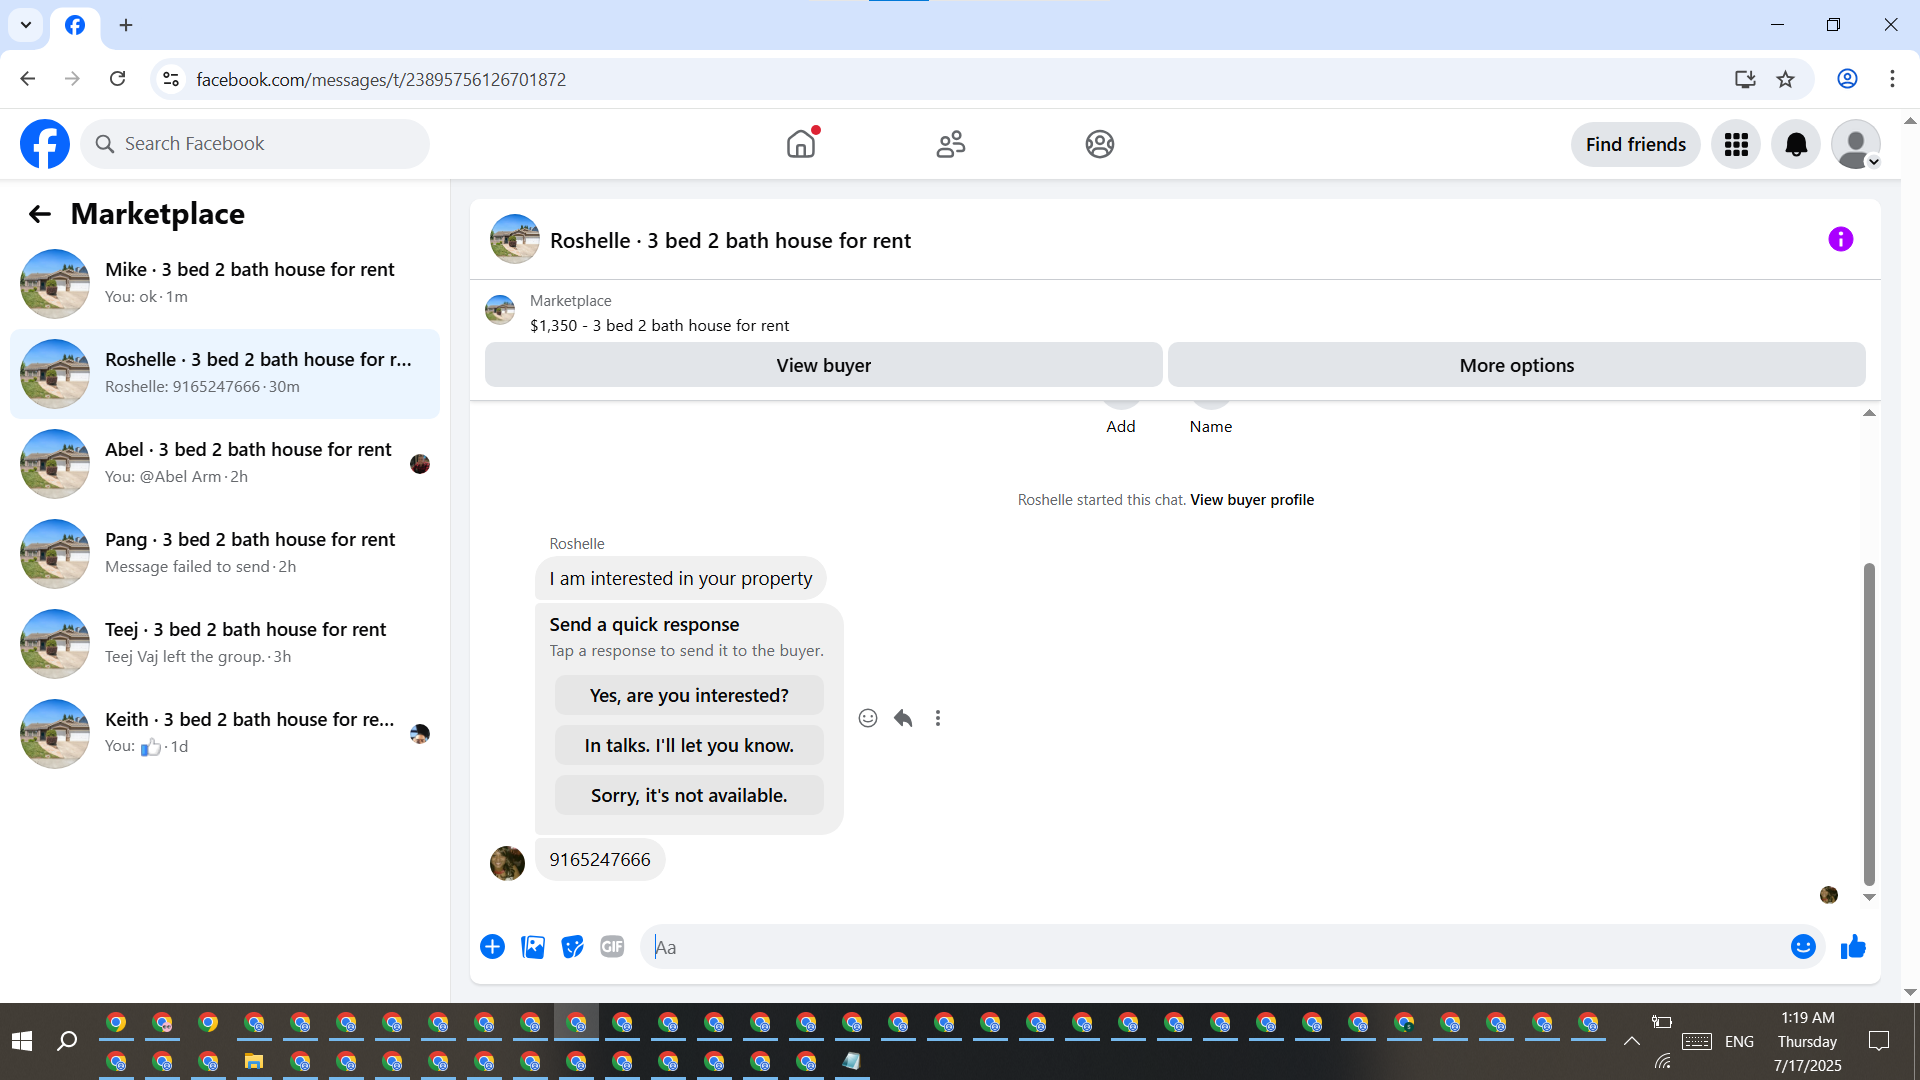1920x1080 pixels.
Task: Send 'In talks. I'll let you know.' response
Action: (x=689, y=745)
